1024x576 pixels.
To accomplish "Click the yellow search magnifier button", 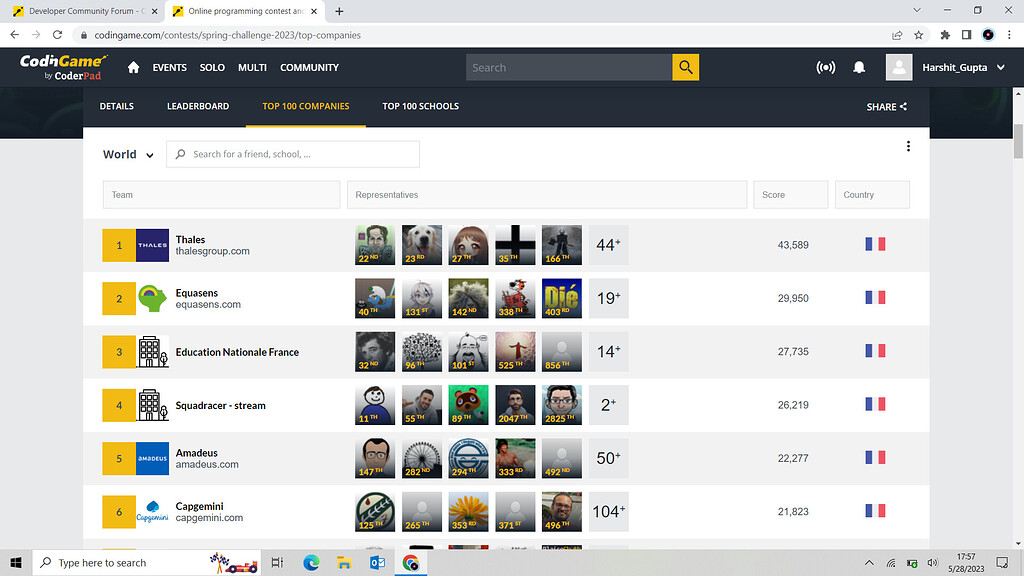I will (x=685, y=67).
